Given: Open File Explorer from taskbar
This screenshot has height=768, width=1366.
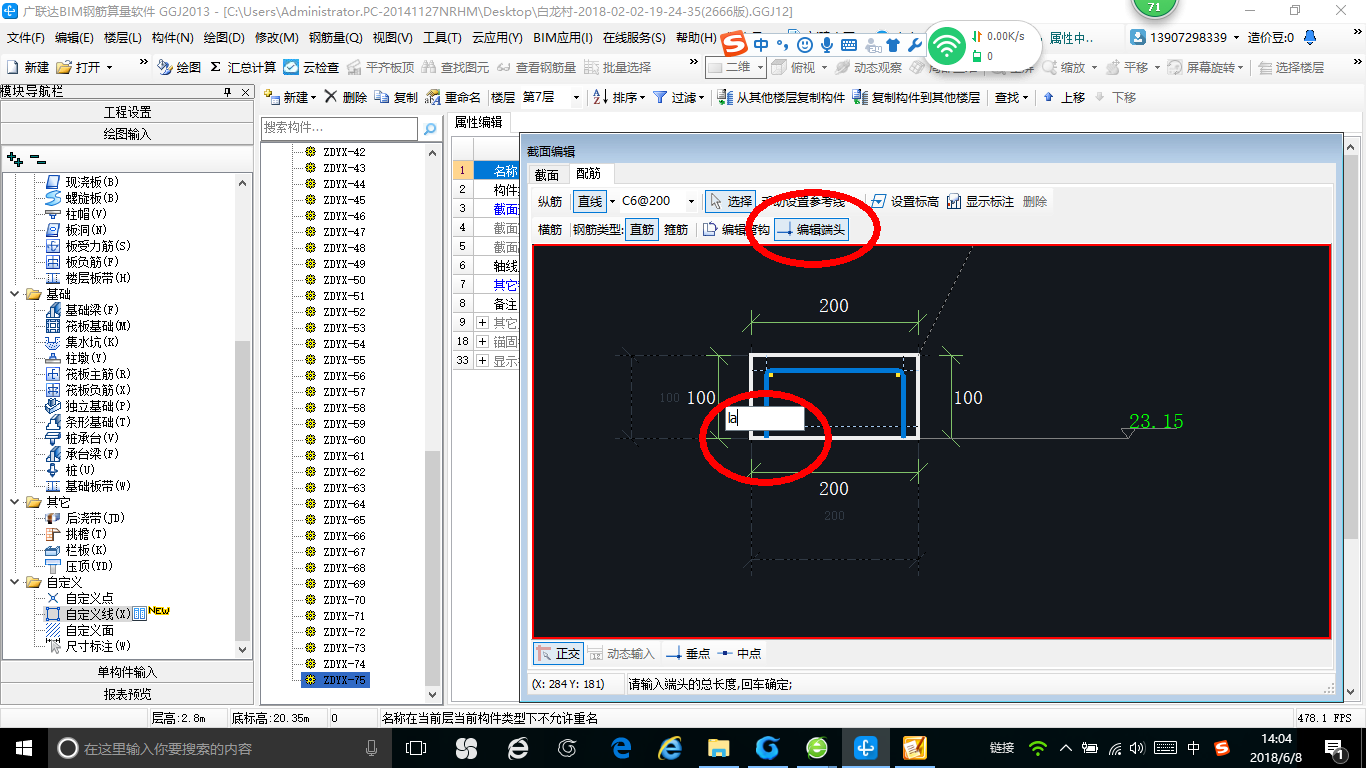Looking at the screenshot, I should coord(718,747).
